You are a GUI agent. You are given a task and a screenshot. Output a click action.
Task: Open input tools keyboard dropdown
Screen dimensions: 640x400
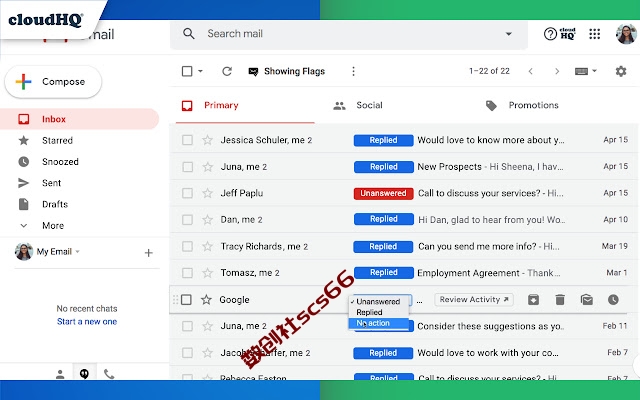[x=586, y=71]
